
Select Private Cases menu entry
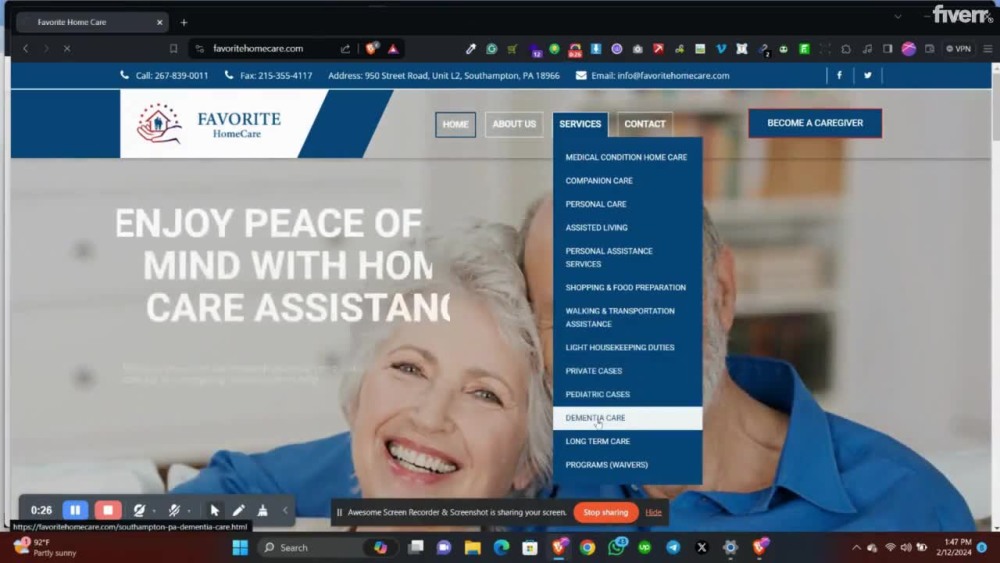click(x=594, y=371)
